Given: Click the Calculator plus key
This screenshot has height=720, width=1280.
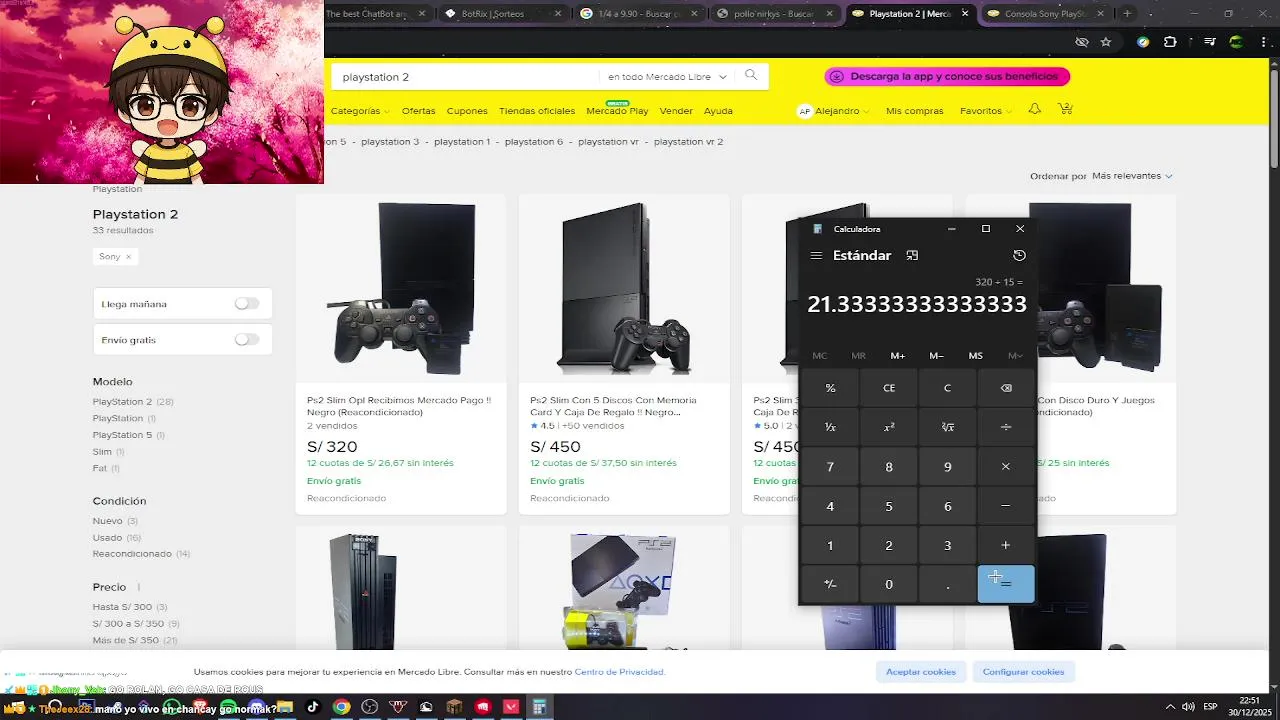Looking at the screenshot, I should coord(1006,545).
